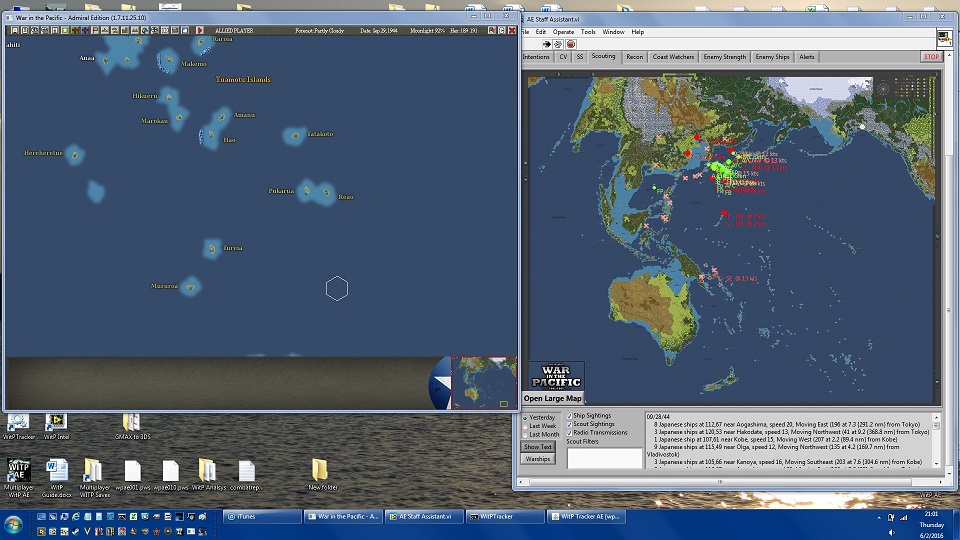Select the Last Week radio button
960x540 pixels.
tap(525, 426)
